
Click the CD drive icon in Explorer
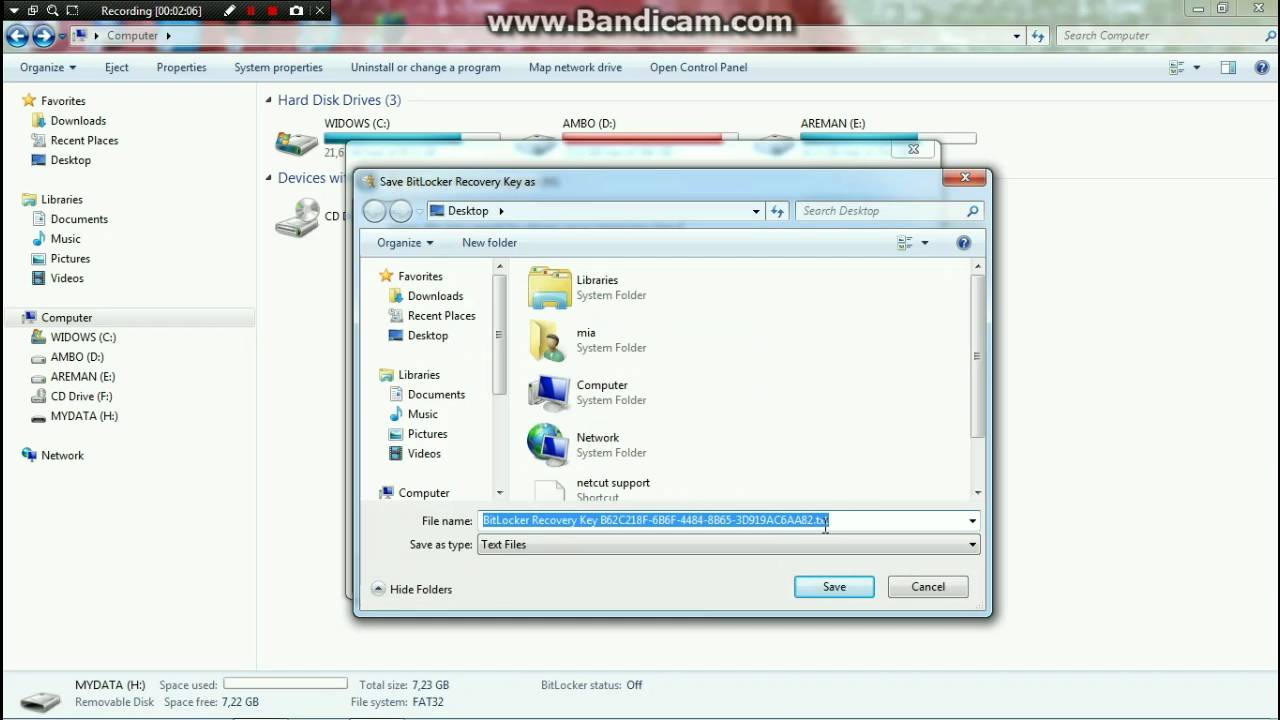click(297, 218)
